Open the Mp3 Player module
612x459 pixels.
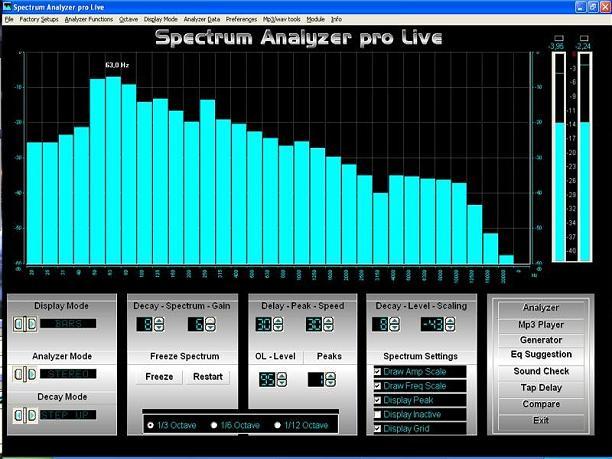coord(541,325)
